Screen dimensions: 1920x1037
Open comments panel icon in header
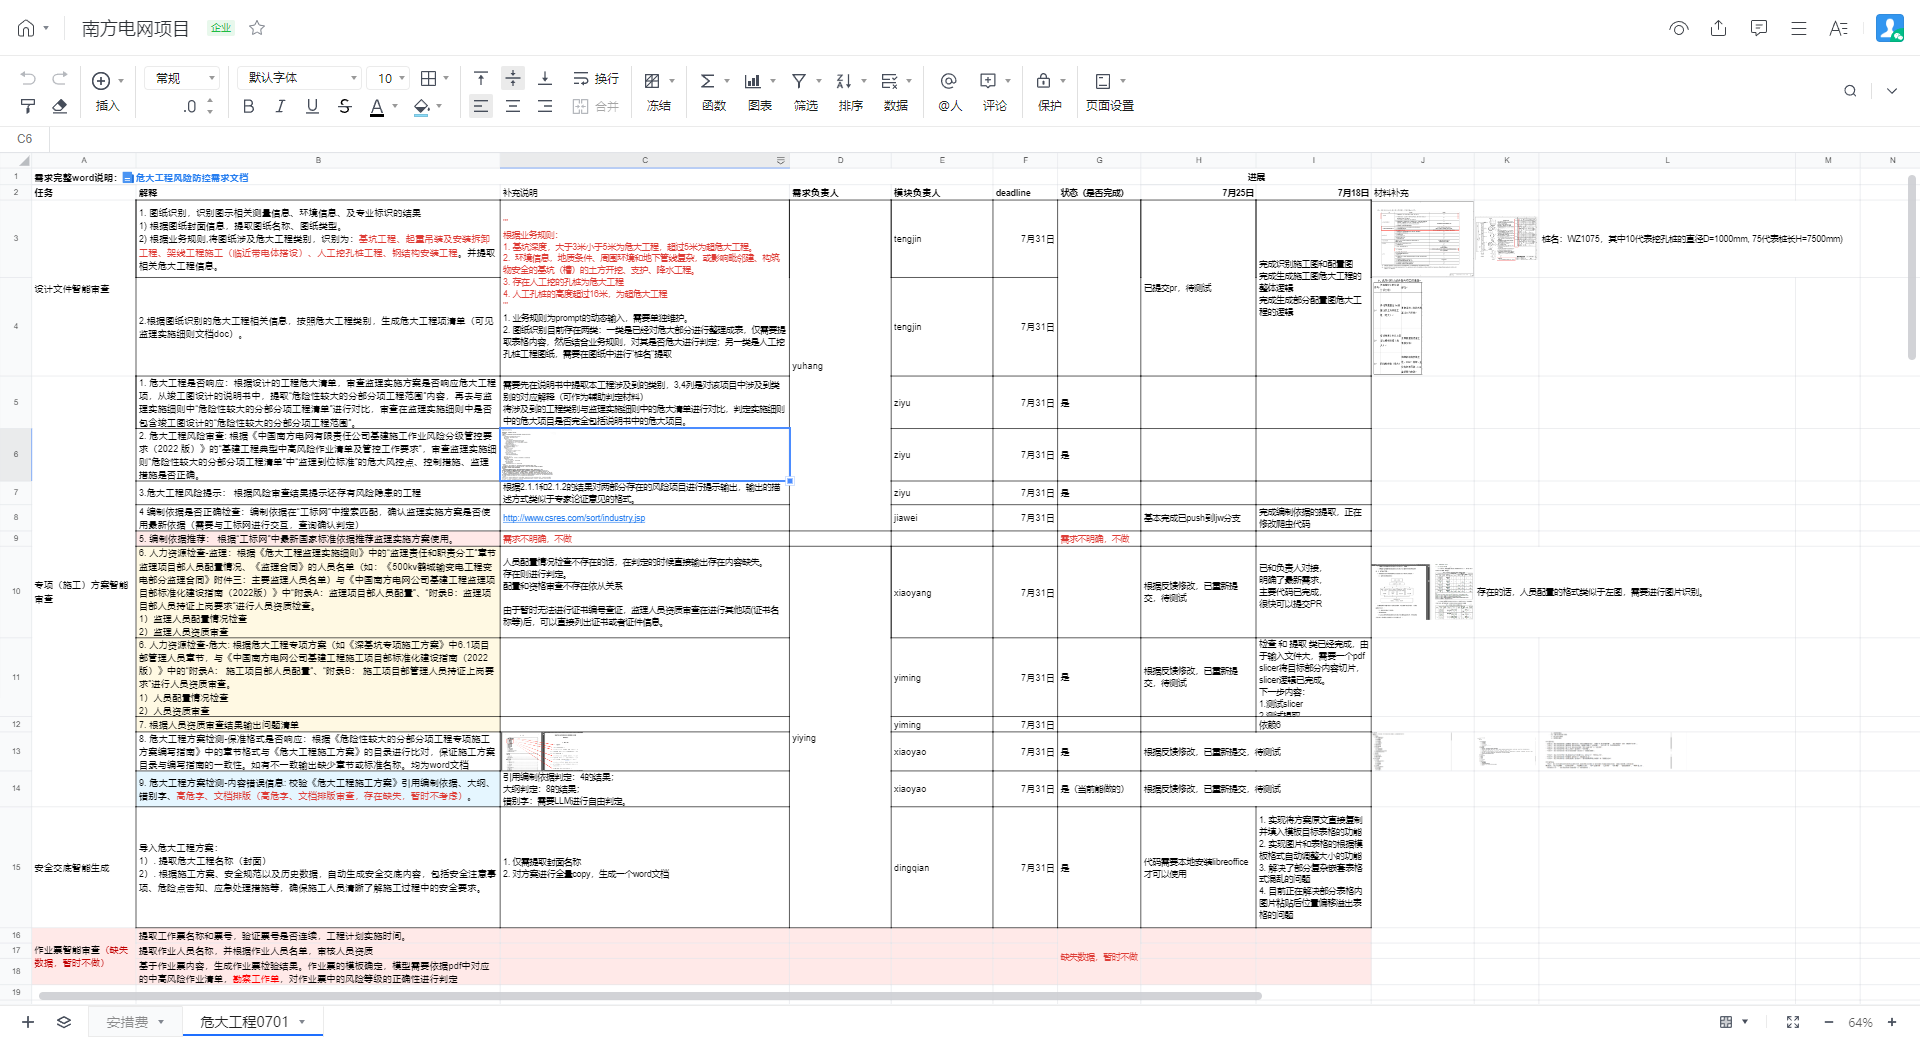click(x=1759, y=28)
